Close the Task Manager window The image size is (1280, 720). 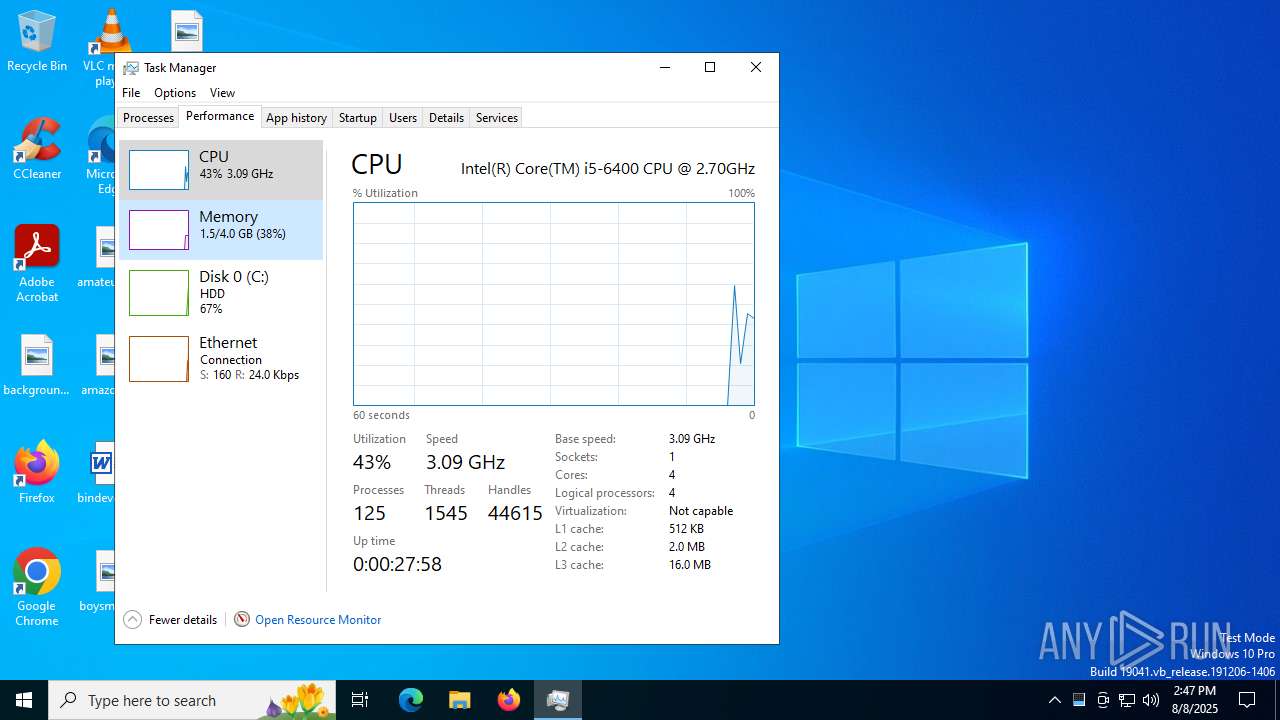coord(756,67)
